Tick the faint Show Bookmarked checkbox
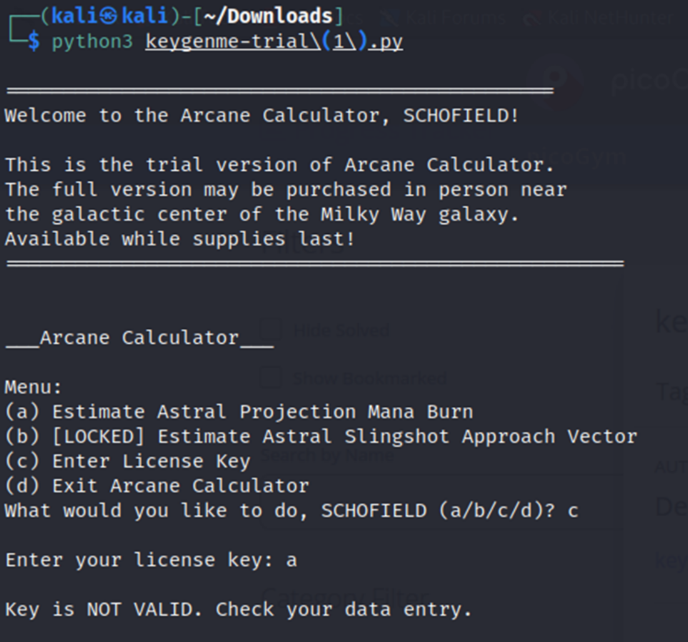The width and height of the screenshot is (688, 642). [x=267, y=378]
